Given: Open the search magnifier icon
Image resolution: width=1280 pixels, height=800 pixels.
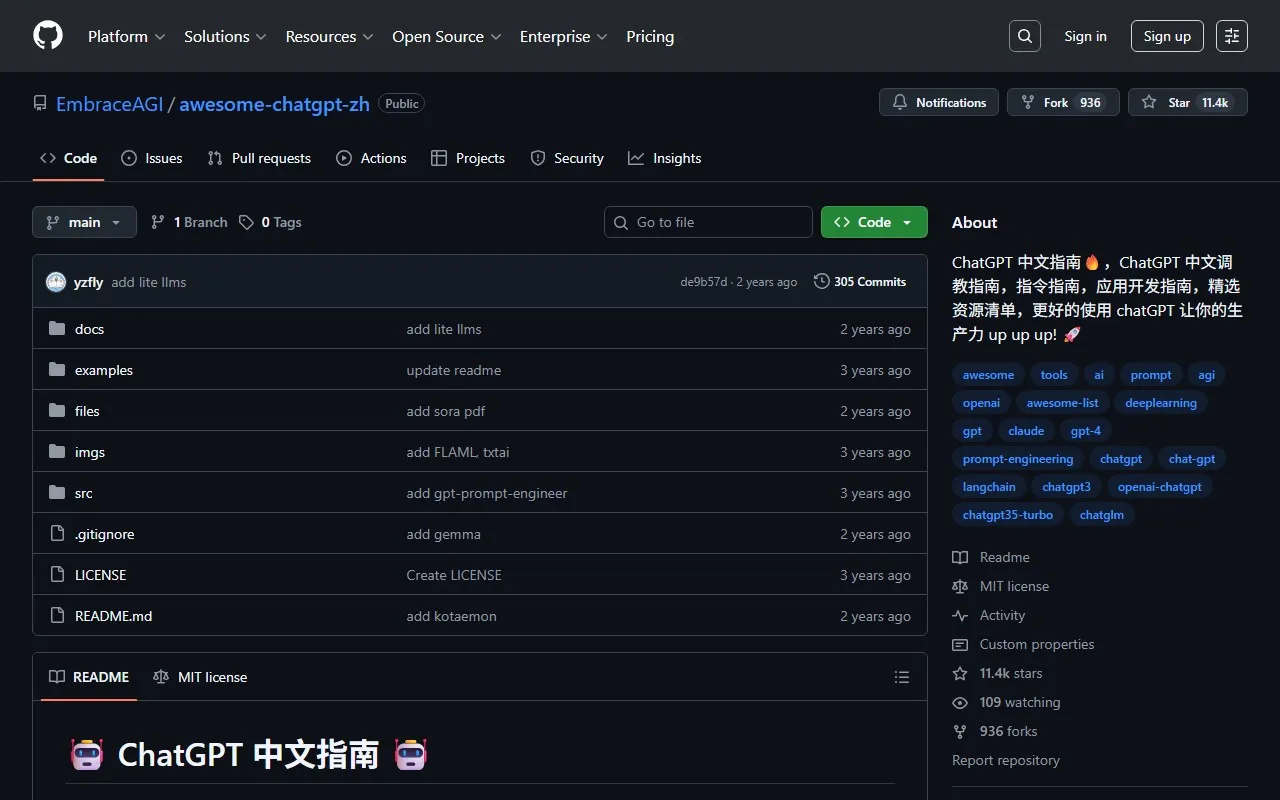Looking at the screenshot, I should pyautogui.click(x=1024, y=36).
